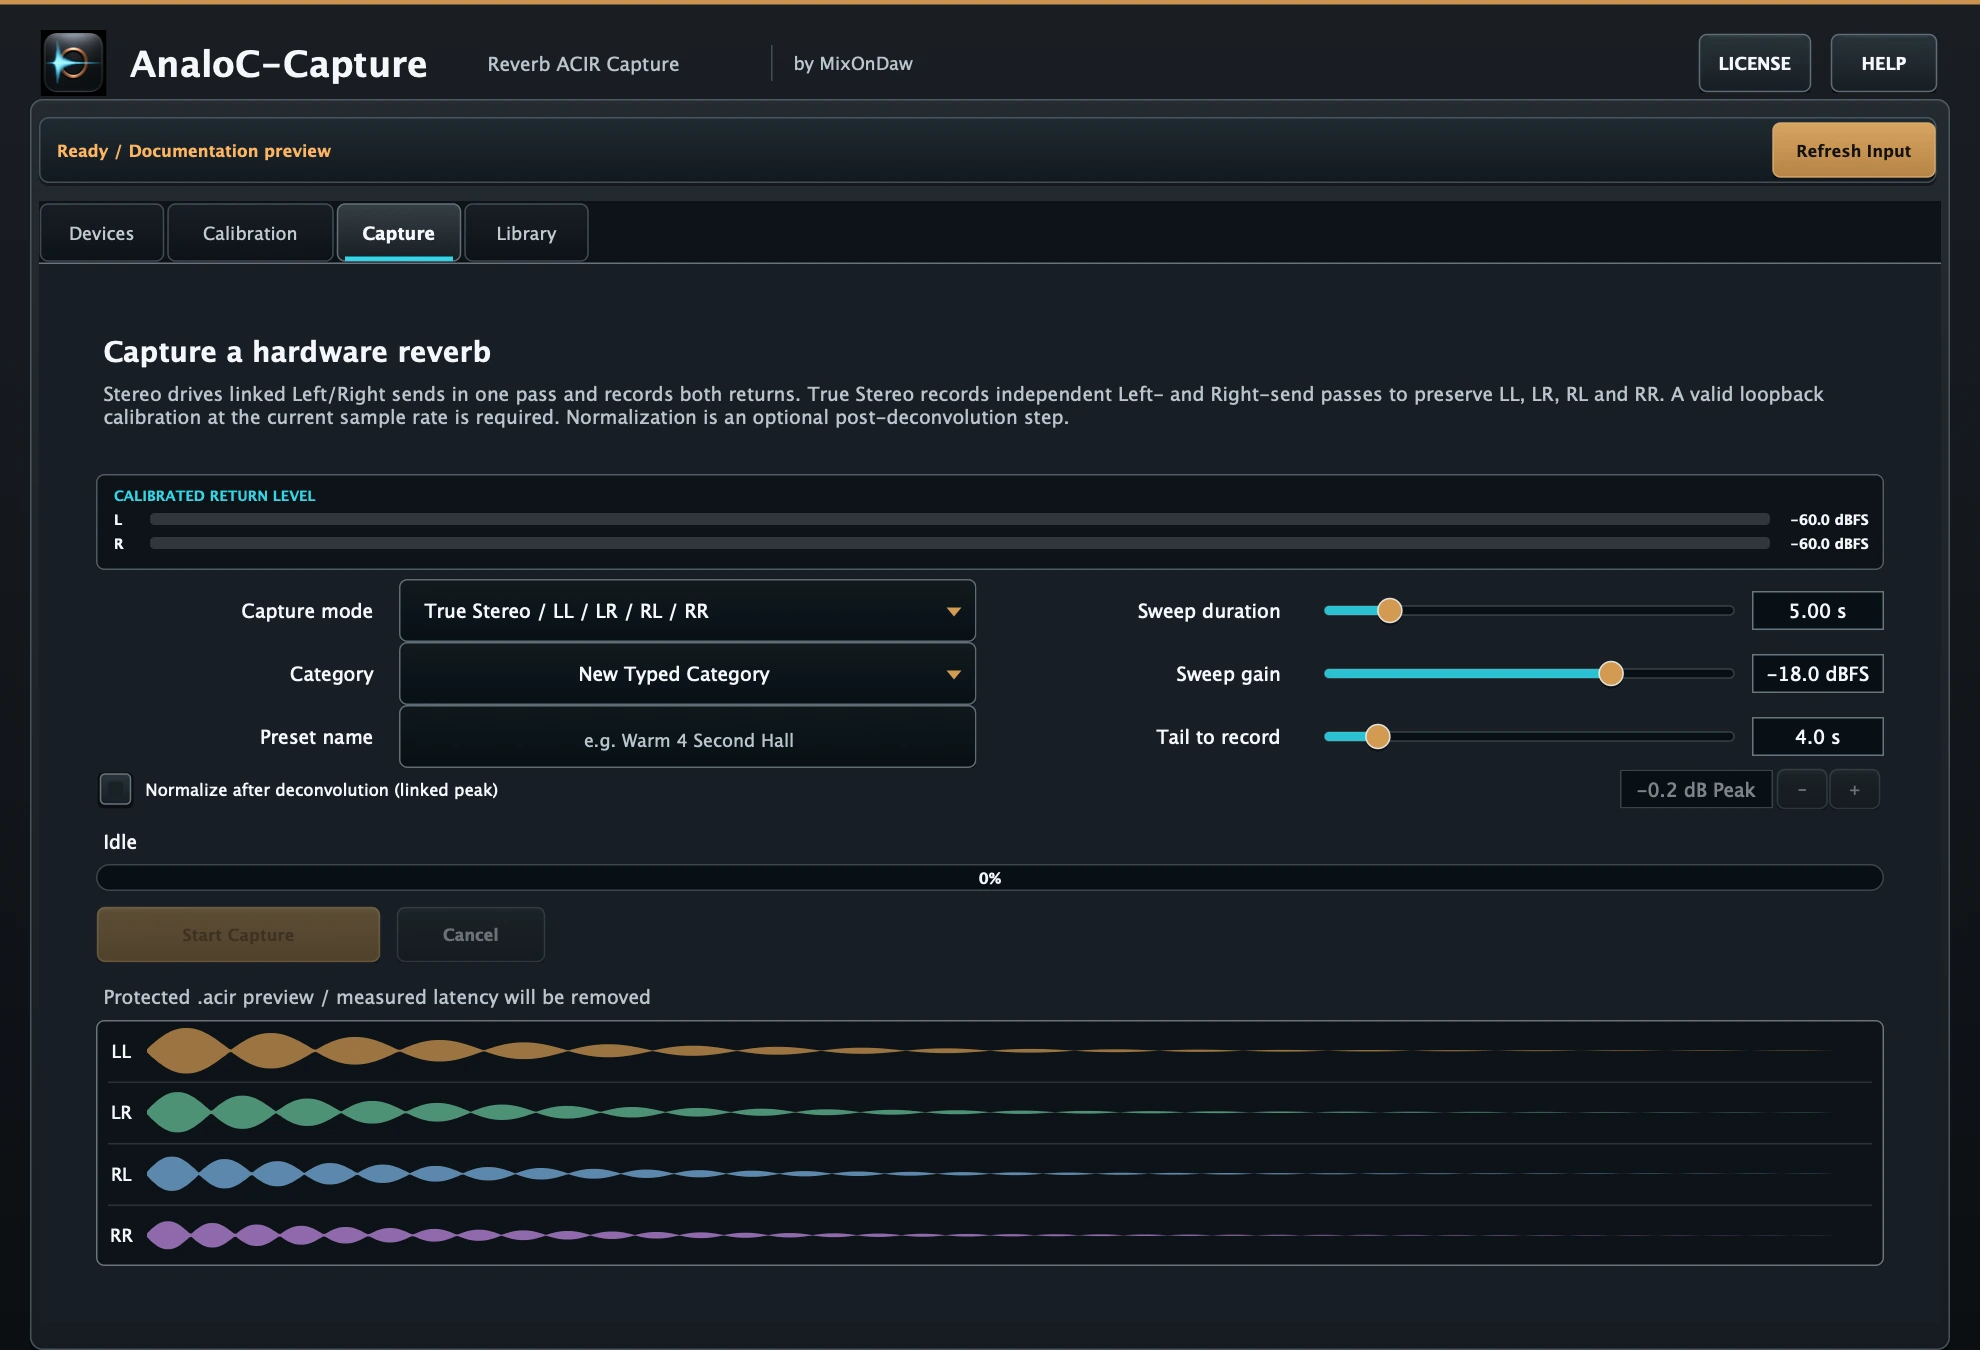Click the -18.0 dBFS sweep gain field
This screenshot has width=1980, height=1350.
(x=1817, y=674)
